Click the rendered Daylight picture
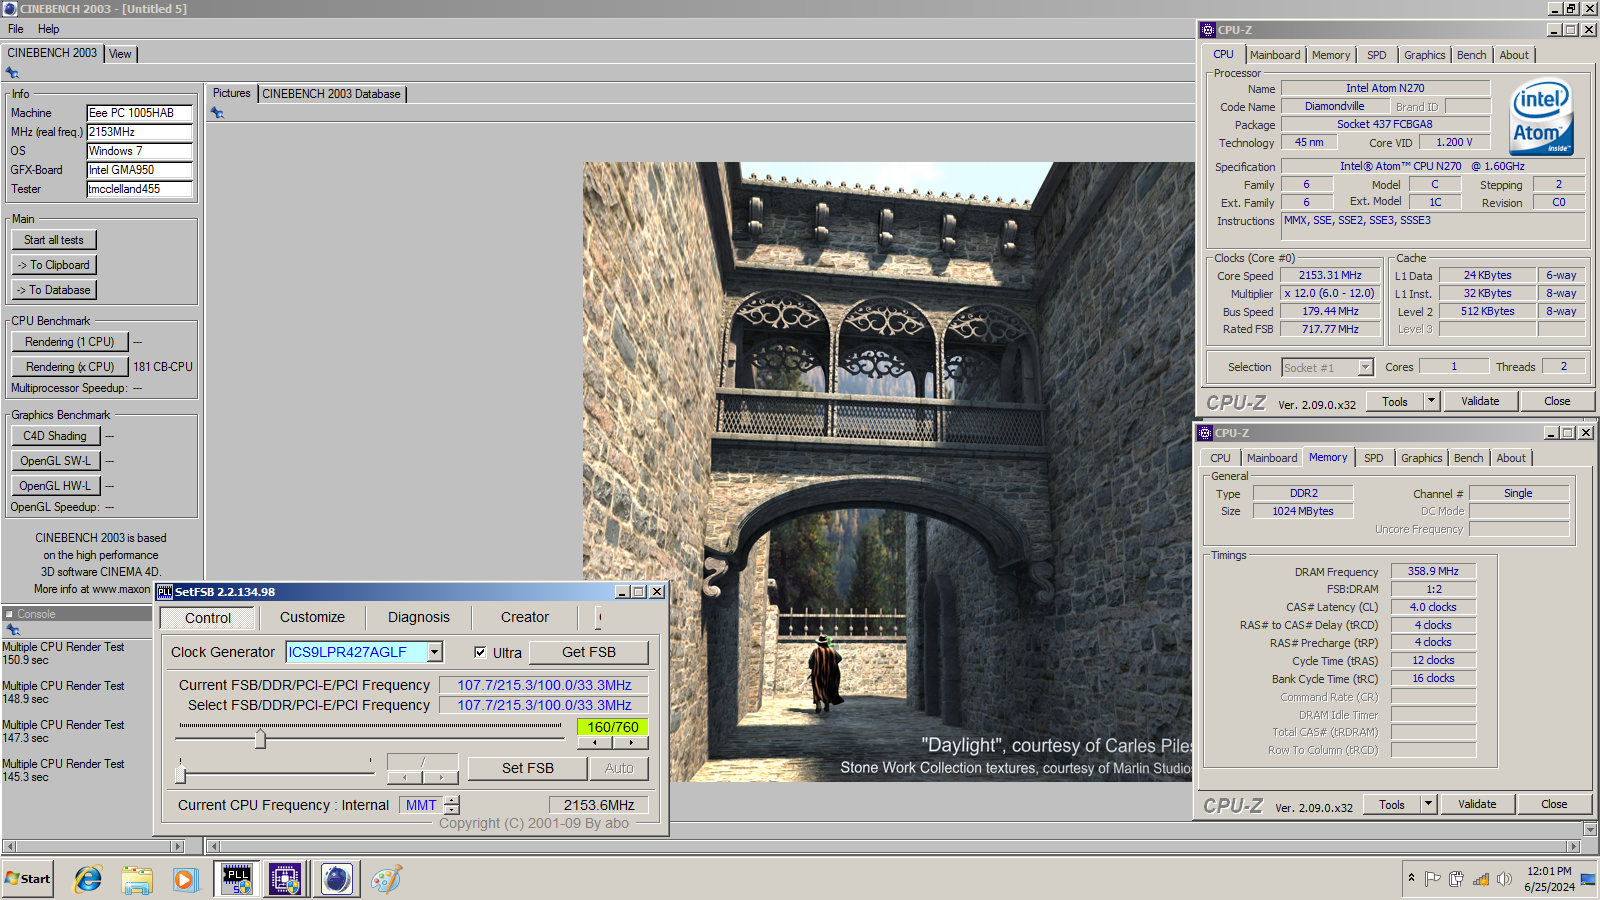 (x=888, y=472)
